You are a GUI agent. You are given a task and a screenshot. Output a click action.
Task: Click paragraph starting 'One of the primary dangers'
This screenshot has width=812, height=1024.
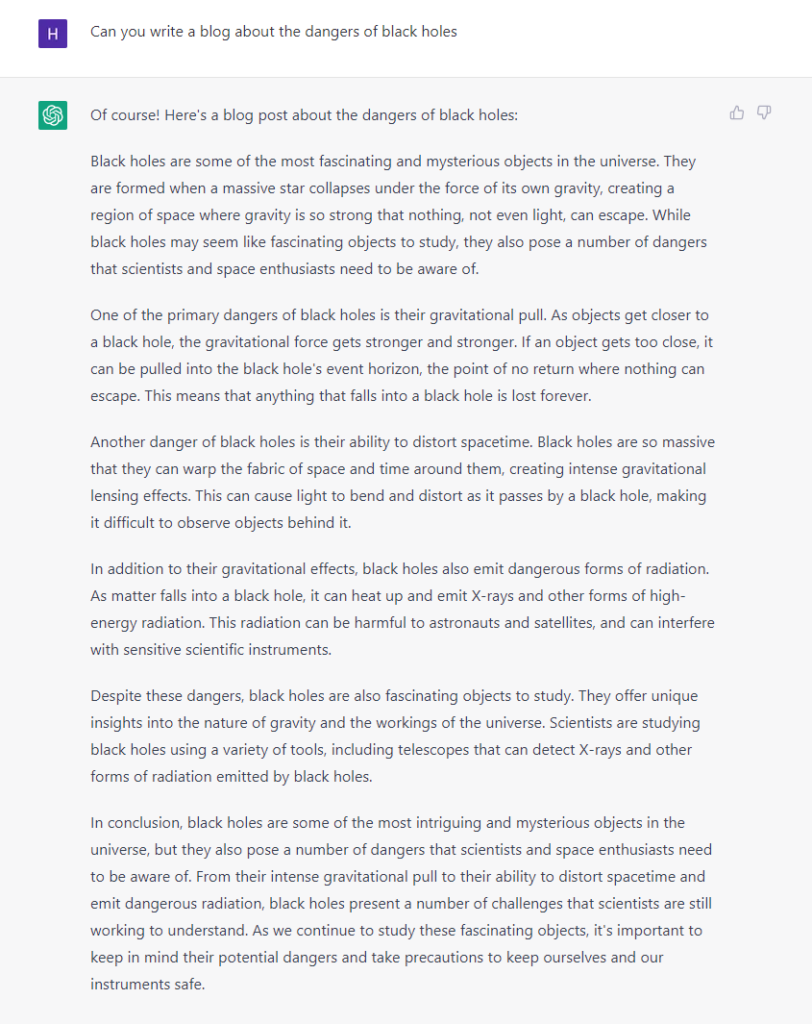click(401, 355)
